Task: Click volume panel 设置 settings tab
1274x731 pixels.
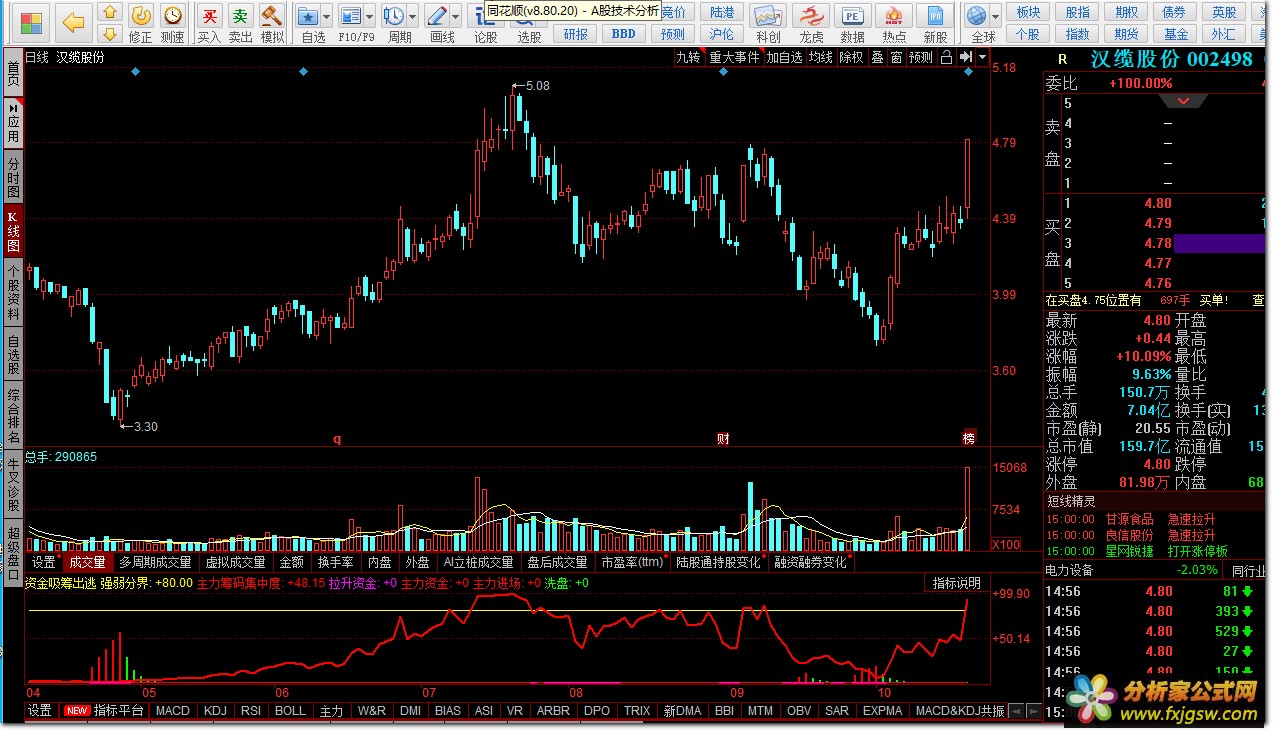Action: point(43,562)
